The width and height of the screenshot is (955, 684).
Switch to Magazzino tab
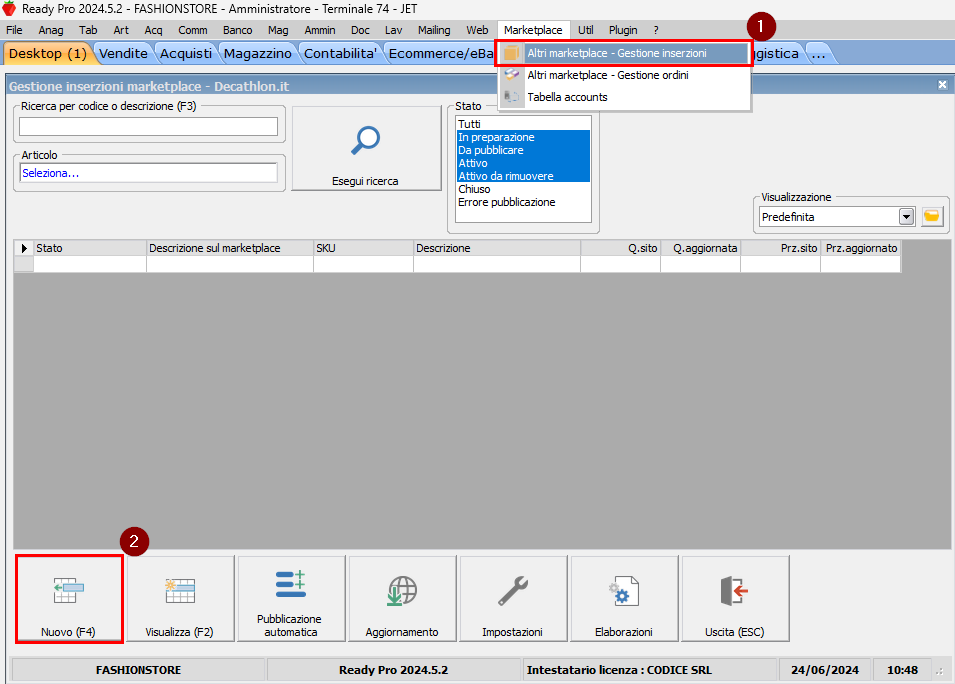[258, 54]
